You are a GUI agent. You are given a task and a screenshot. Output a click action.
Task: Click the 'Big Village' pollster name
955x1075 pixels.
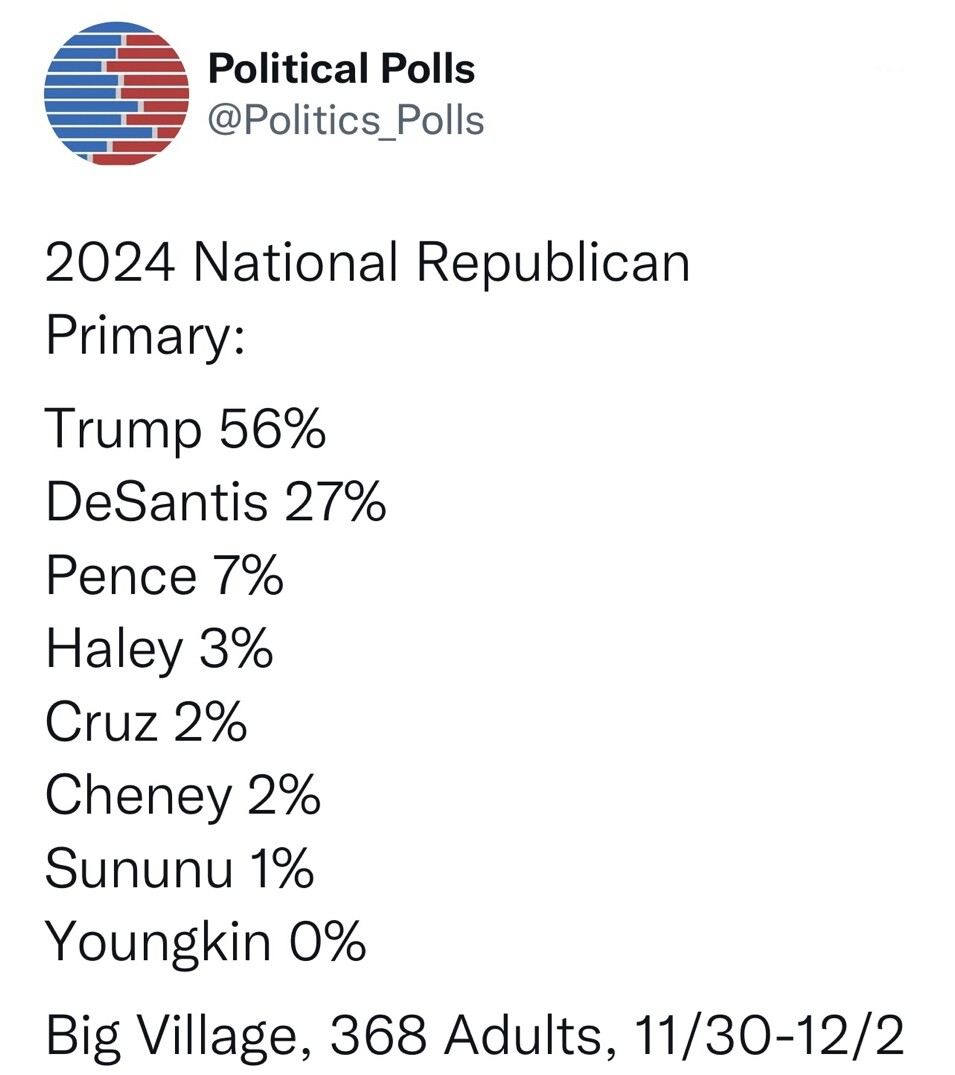click(x=172, y=1035)
